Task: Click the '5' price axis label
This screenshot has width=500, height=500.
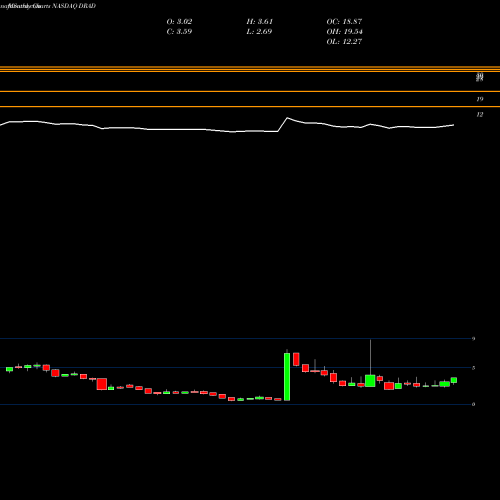Action: (473, 368)
